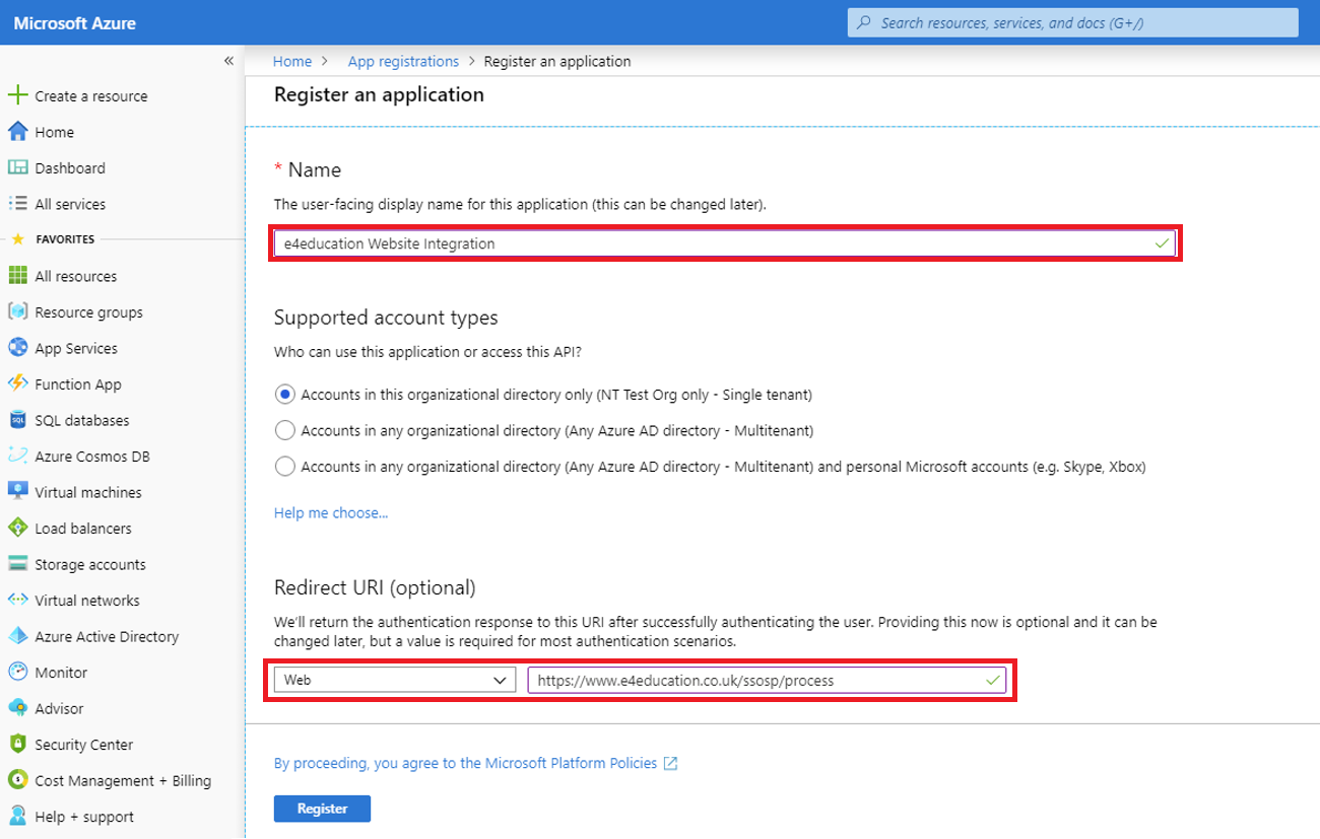
Task: Select single tenant organizational directory option
Action: [285, 395]
